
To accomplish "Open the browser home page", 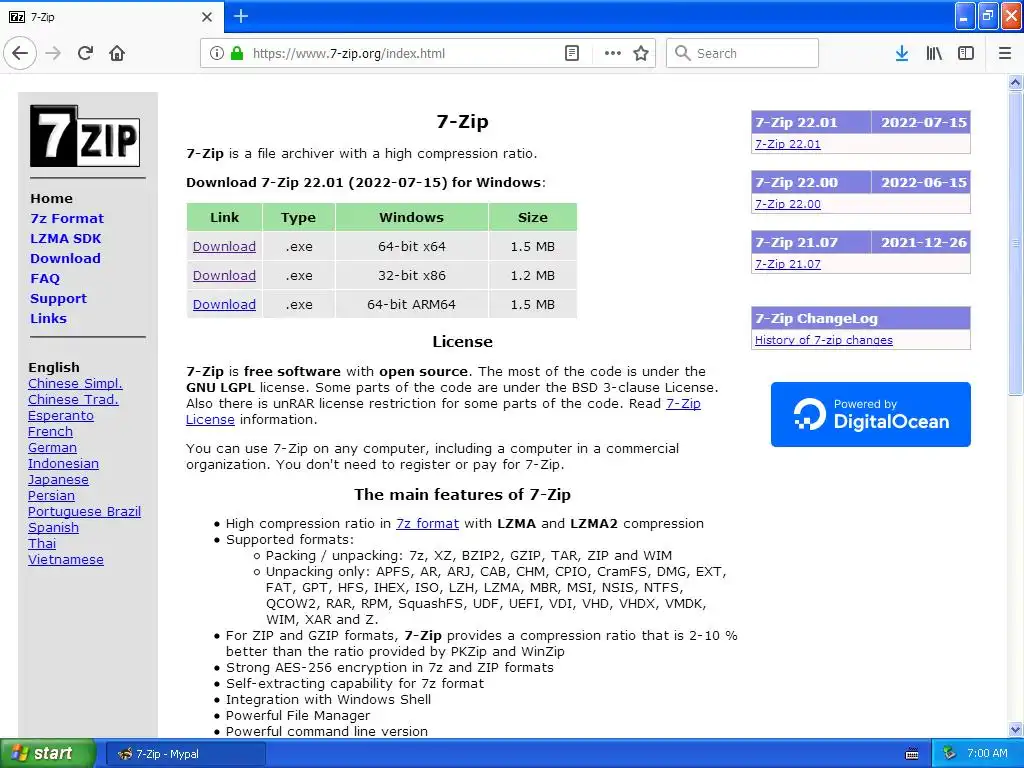I will tap(117, 54).
